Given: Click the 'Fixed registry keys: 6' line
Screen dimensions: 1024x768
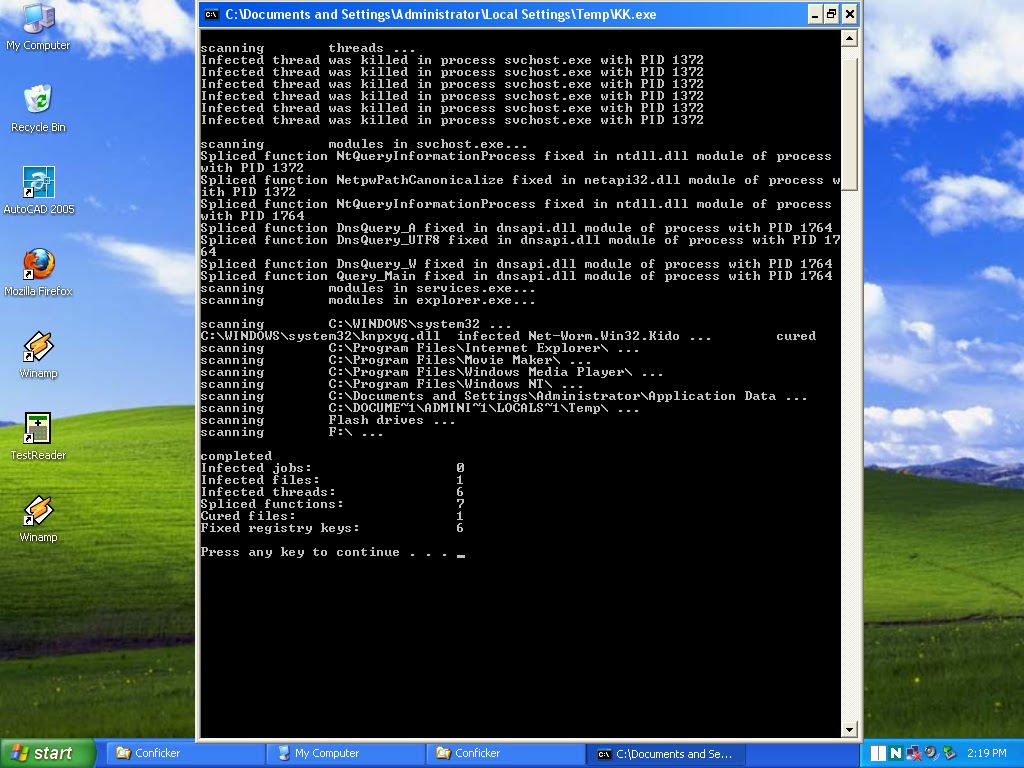Looking at the screenshot, I should (x=332, y=528).
